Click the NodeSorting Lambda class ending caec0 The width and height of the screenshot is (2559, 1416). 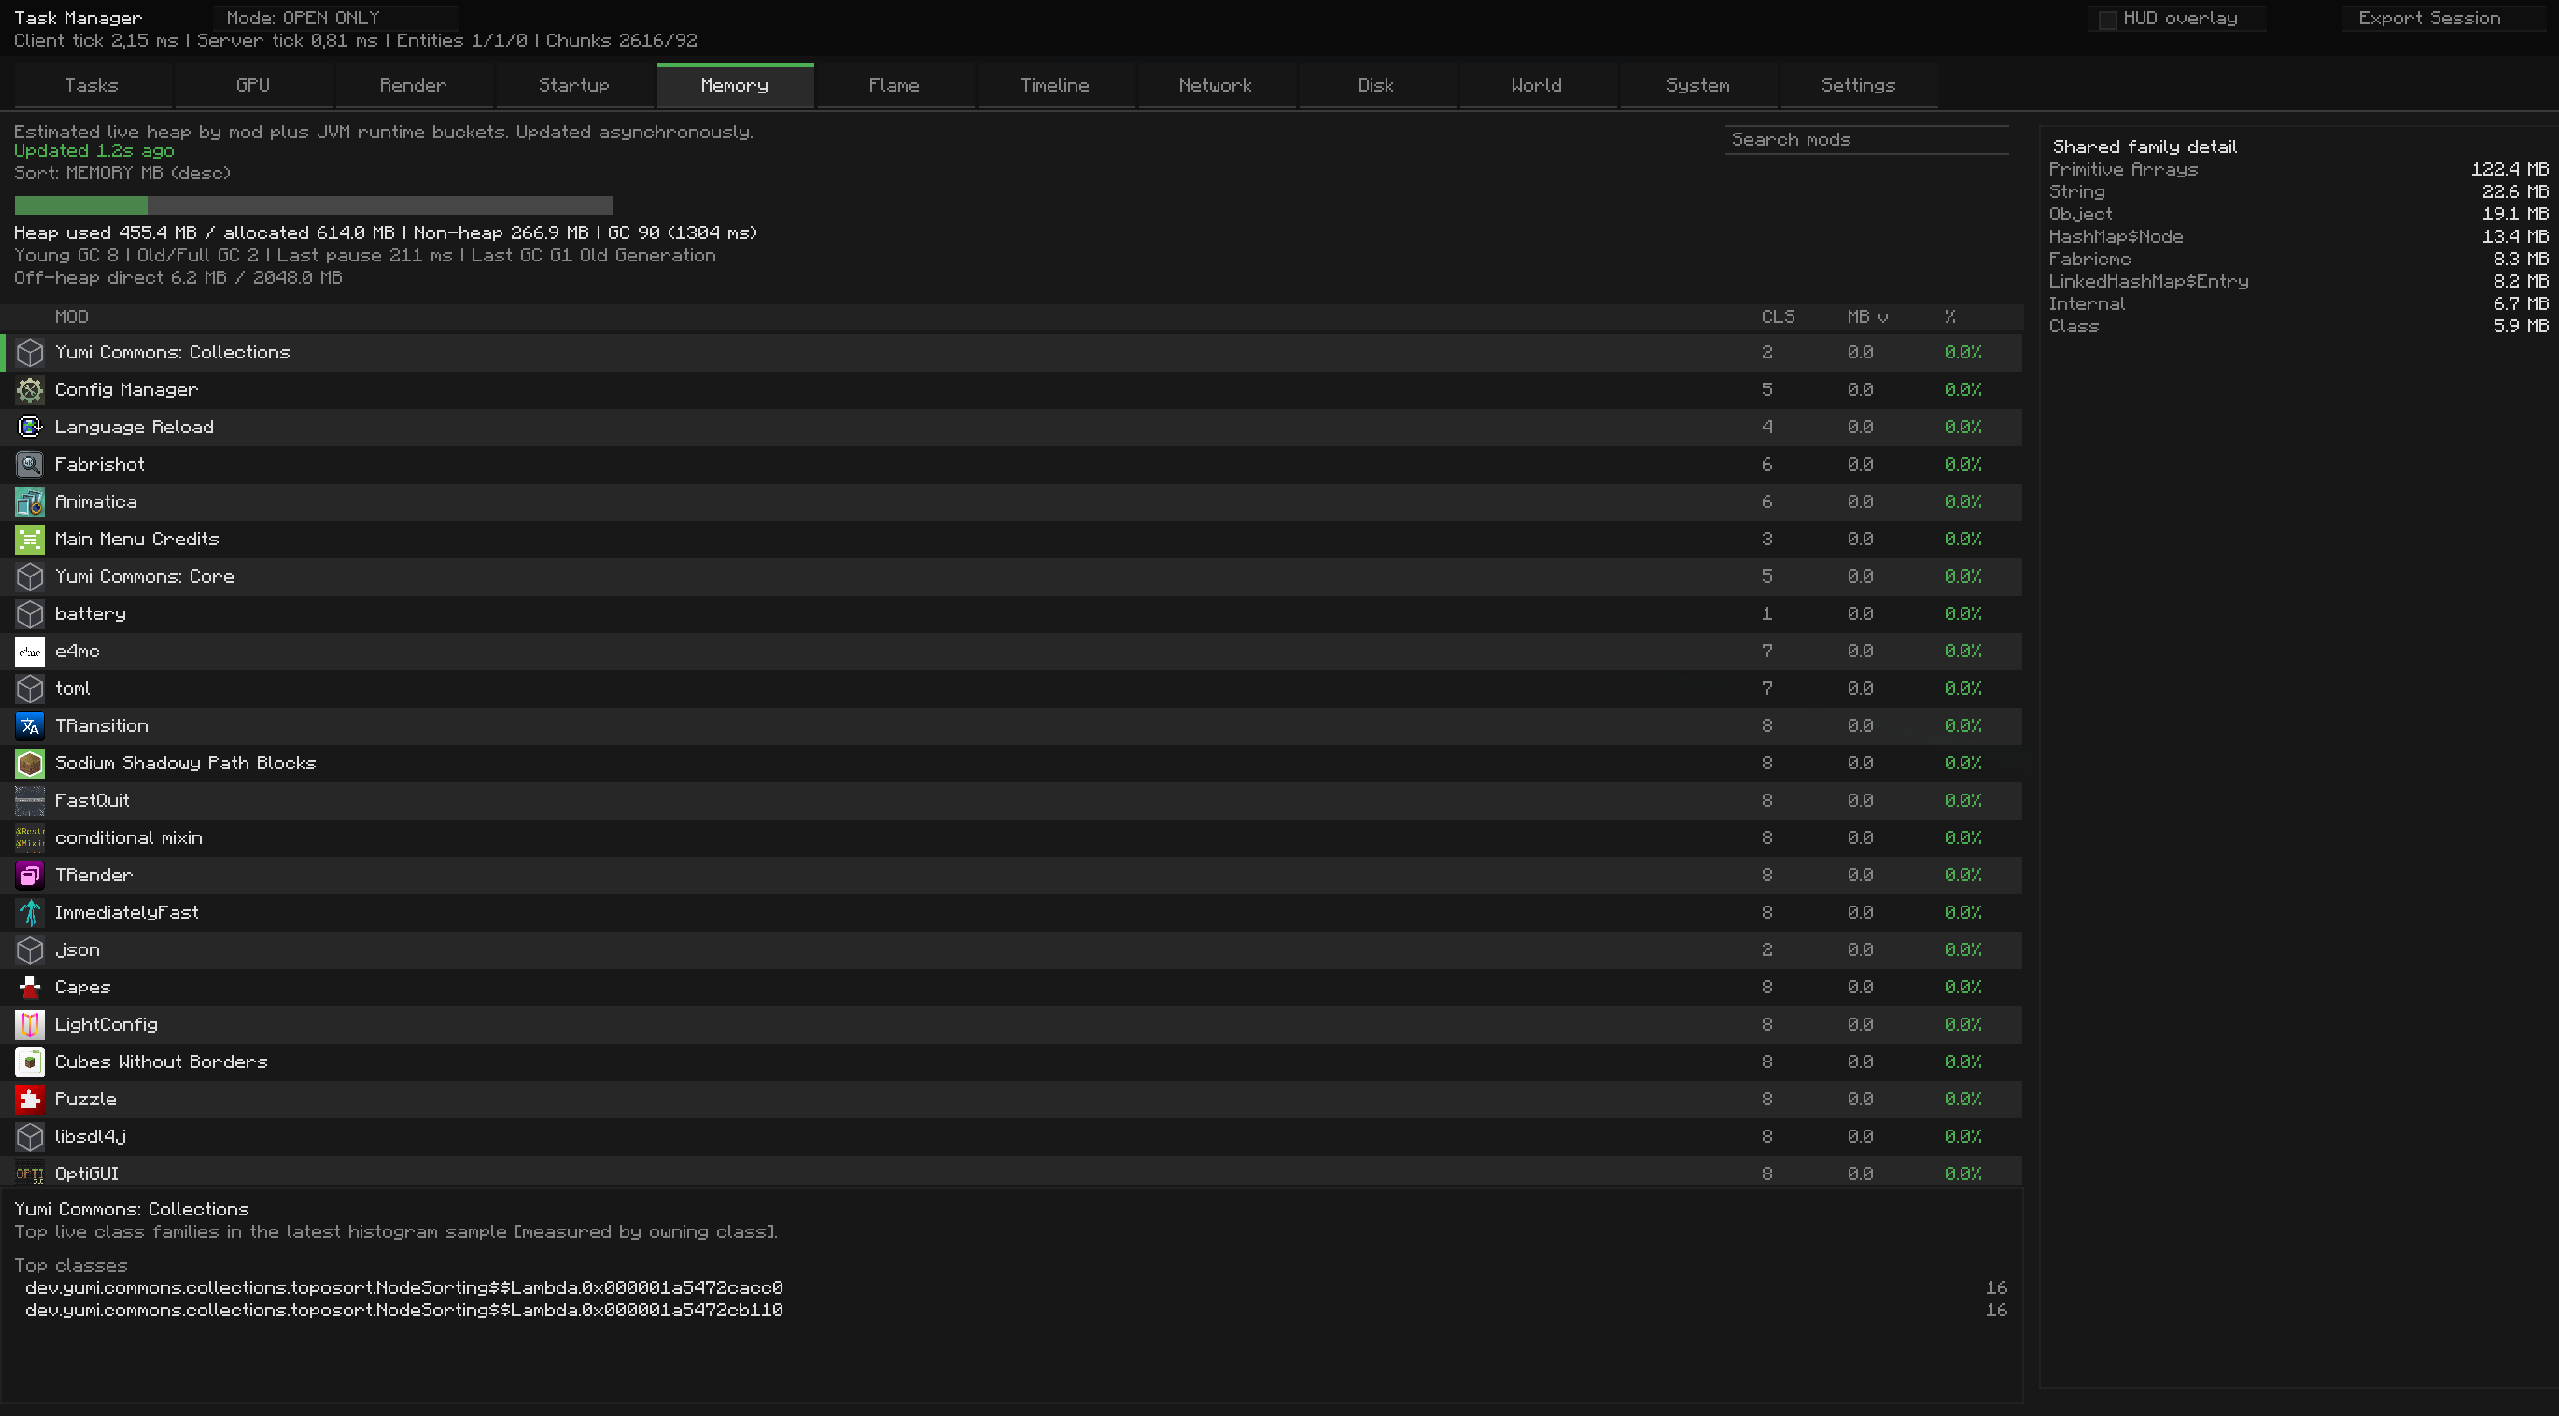pos(404,1288)
